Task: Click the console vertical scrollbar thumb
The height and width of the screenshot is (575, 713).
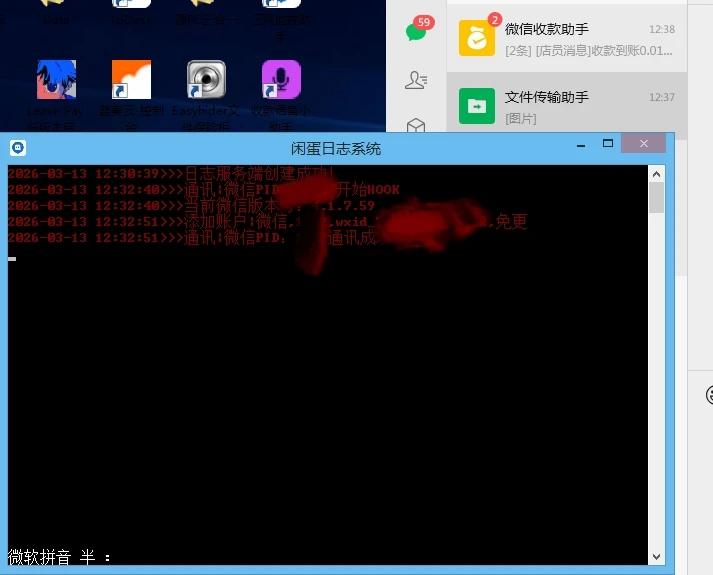Action: (656, 197)
